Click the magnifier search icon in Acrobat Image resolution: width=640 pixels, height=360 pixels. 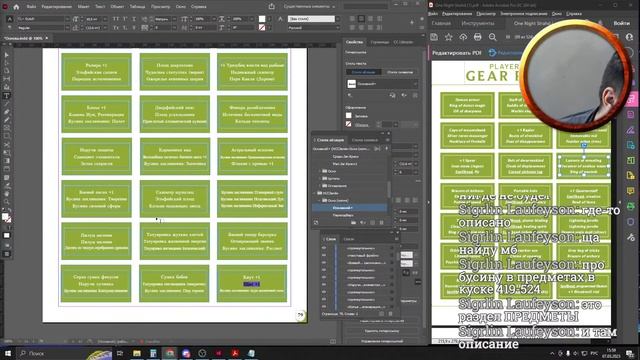[493, 37]
